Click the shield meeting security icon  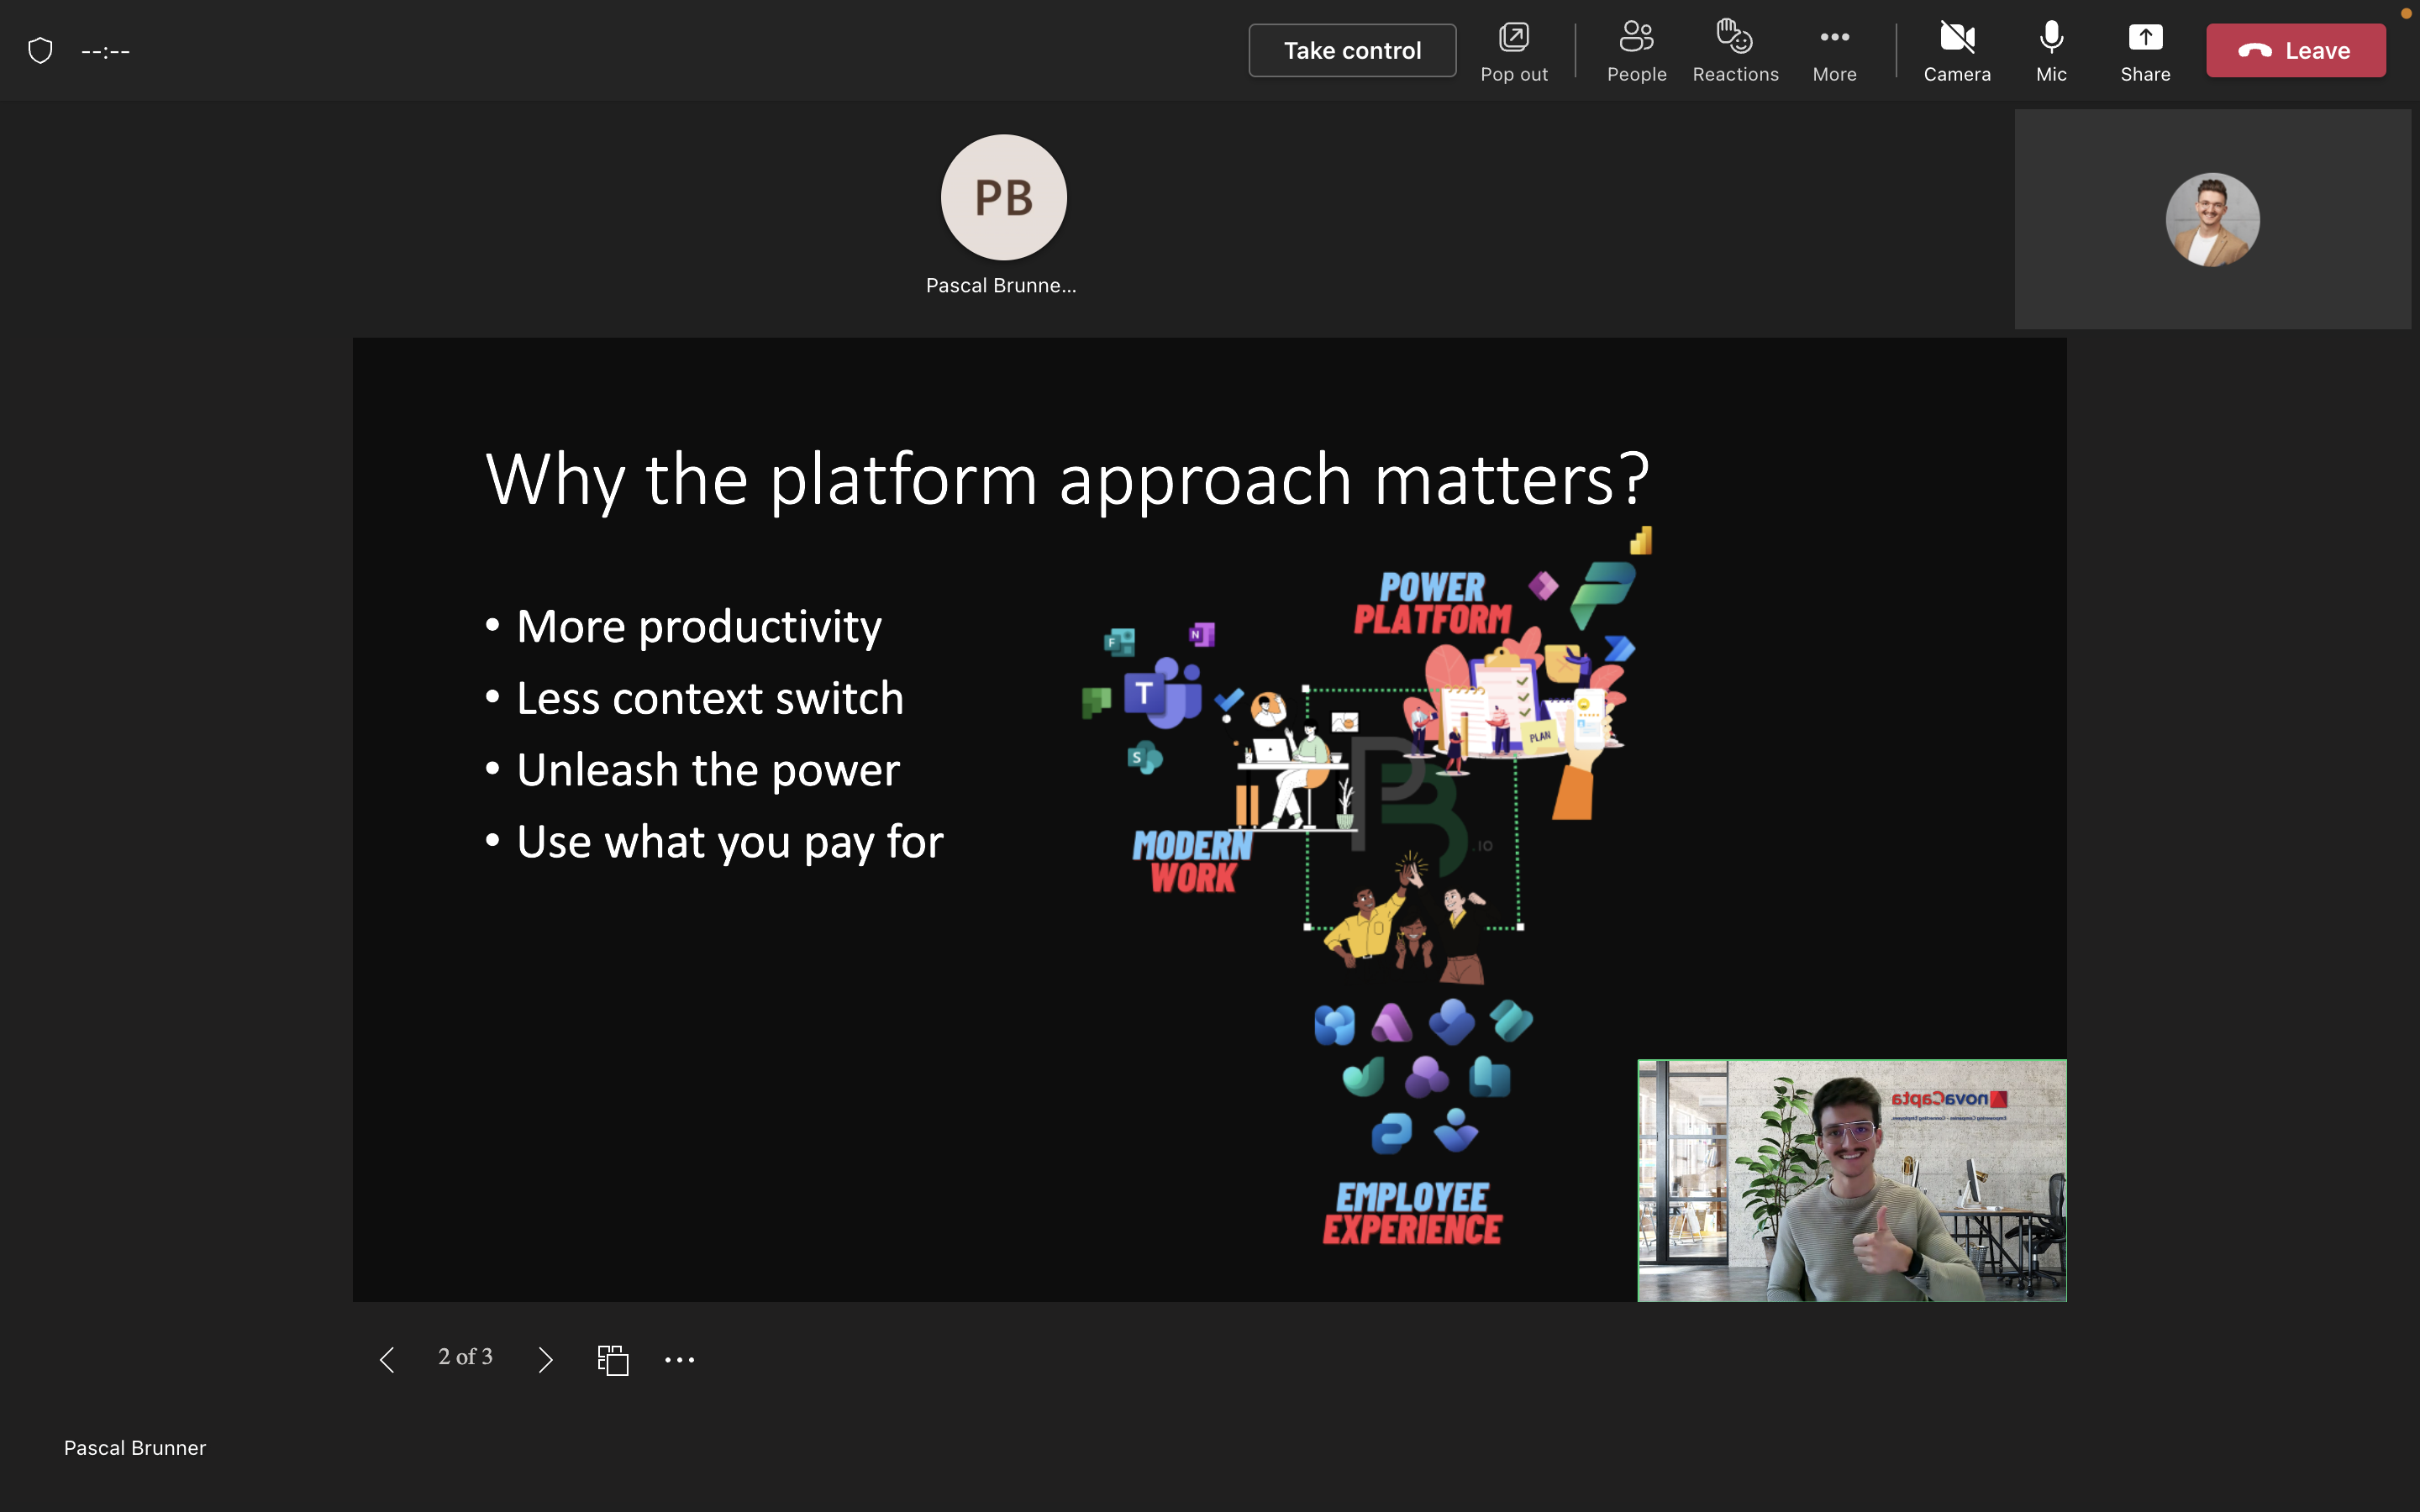40,51
